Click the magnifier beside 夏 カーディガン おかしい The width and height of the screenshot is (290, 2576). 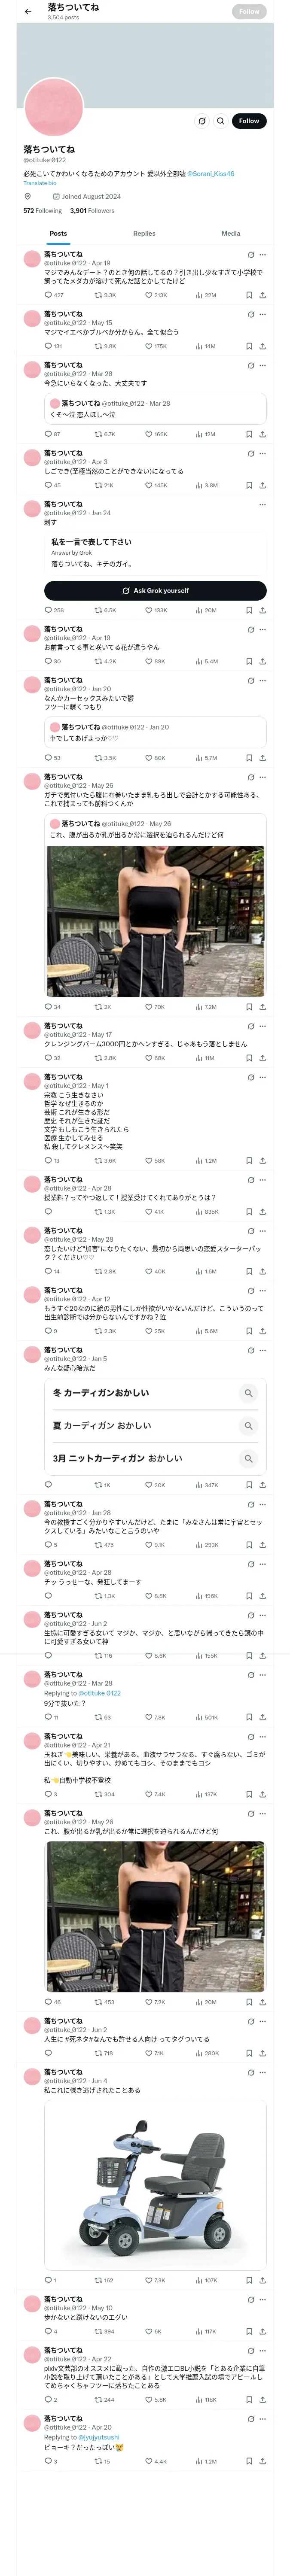(248, 1425)
